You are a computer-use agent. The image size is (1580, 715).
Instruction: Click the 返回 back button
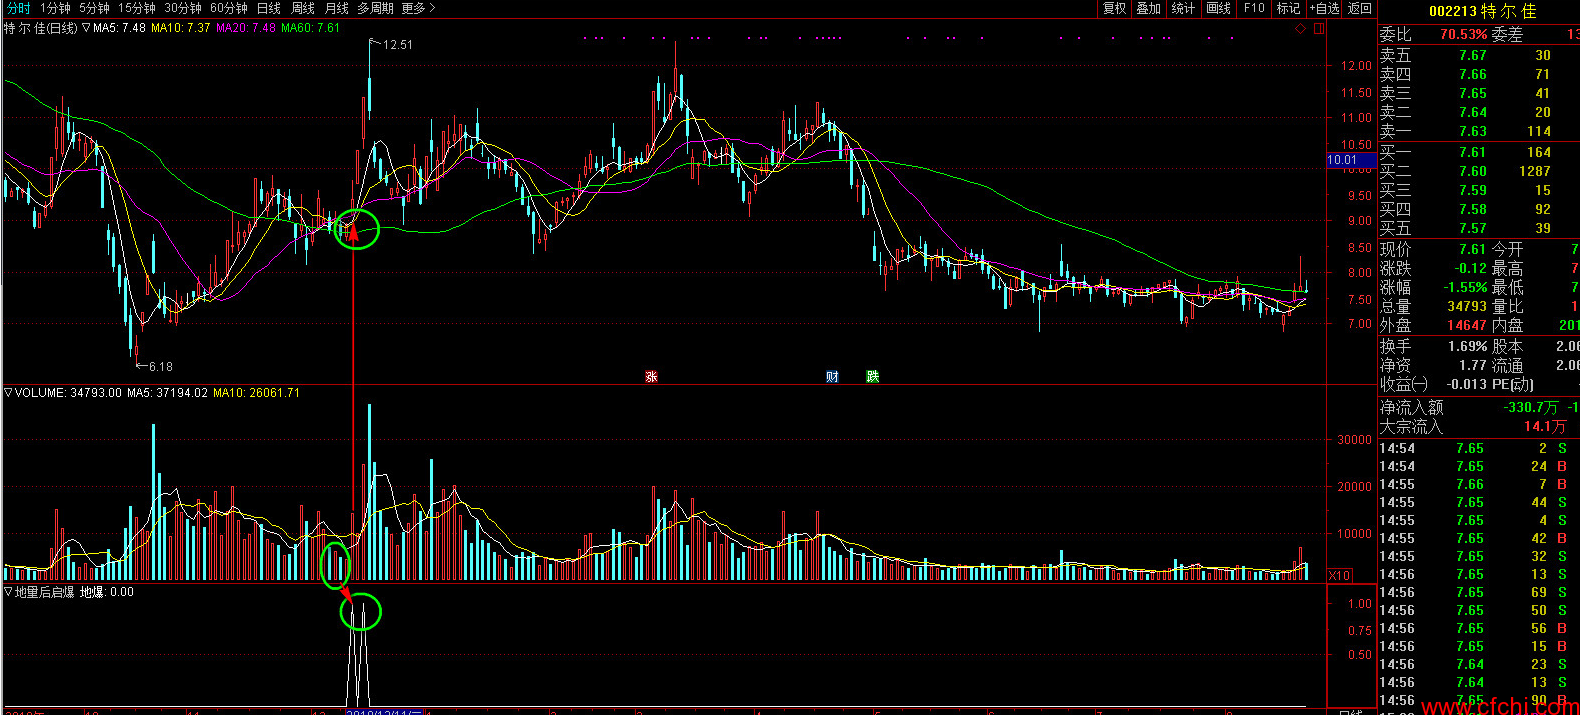pos(1360,8)
